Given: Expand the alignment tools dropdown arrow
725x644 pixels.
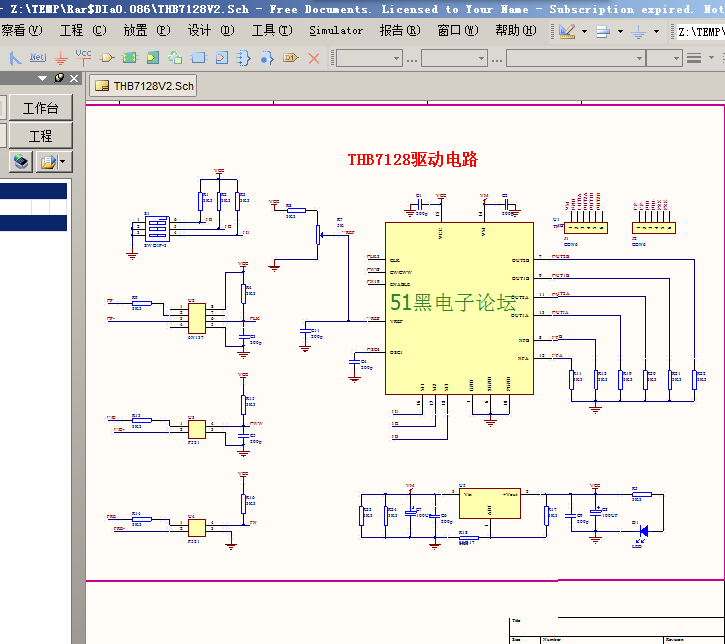Looking at the screenshot, I should [621, 32].
